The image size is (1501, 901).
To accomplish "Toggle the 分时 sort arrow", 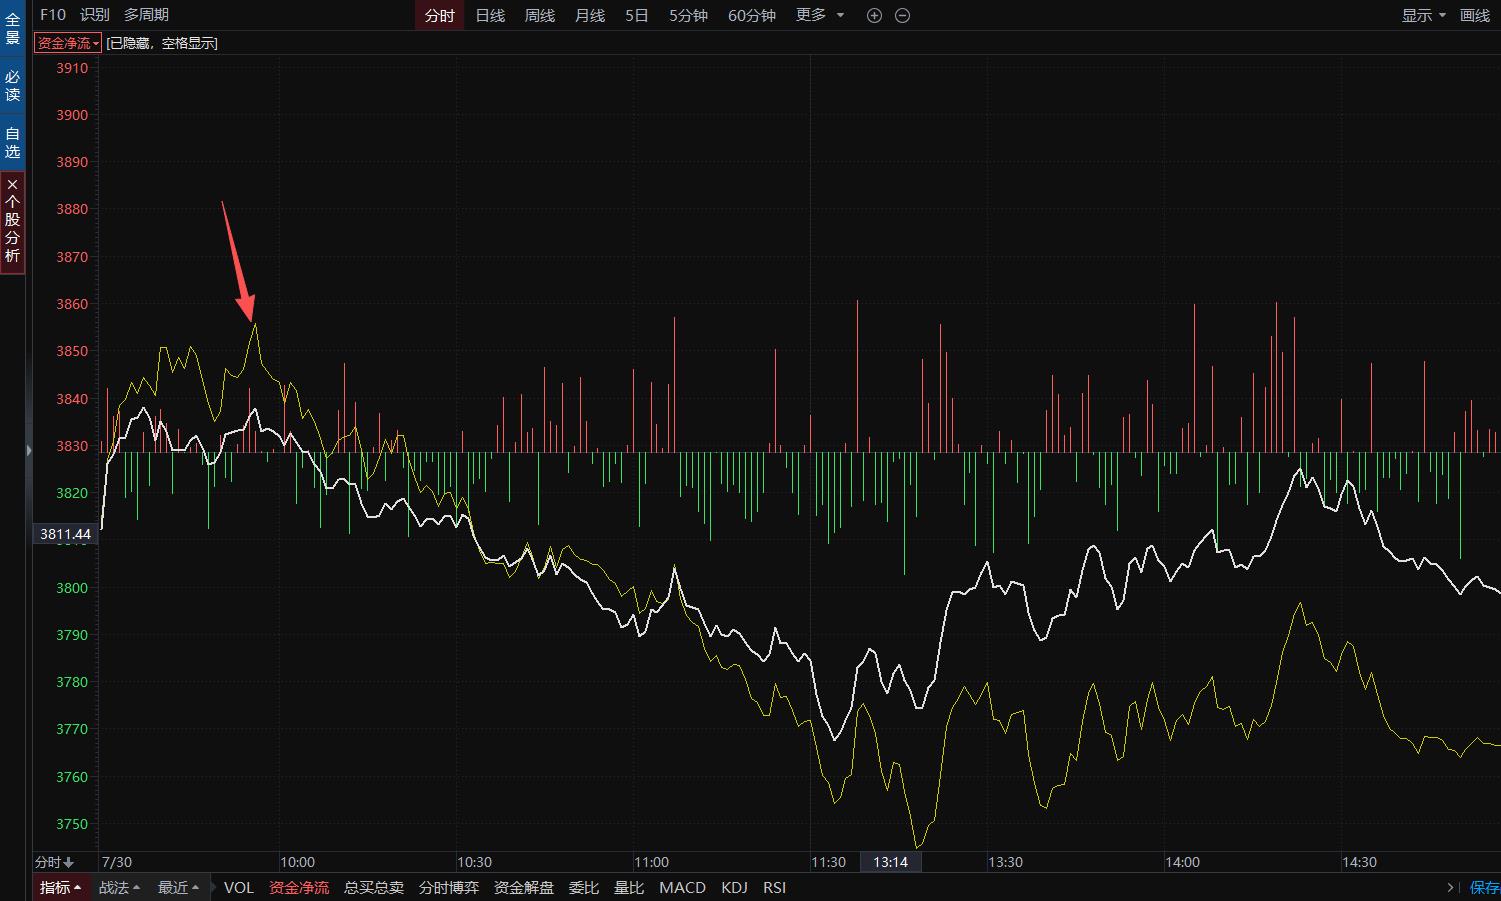I will pyautogui.click(x=54, y=862).
